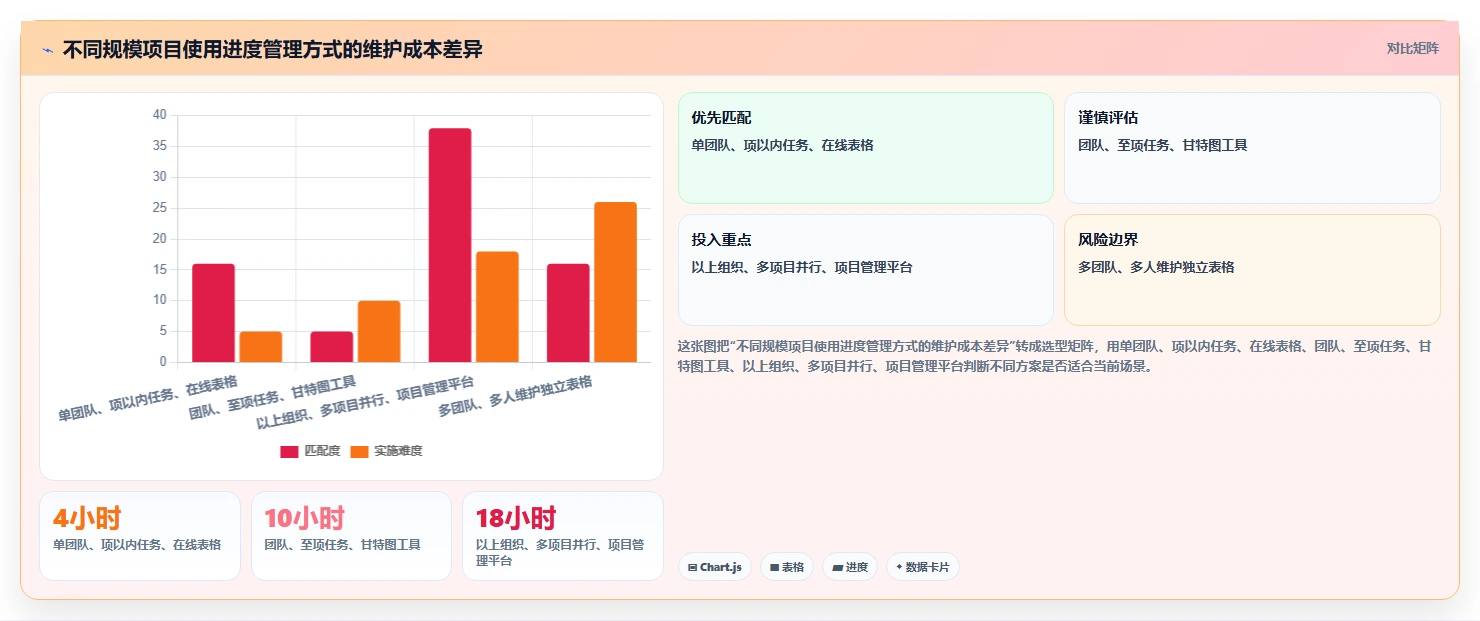Viewport: 1480px width, 621px height.
Task: Click the red 匹配度 legend swatch
Action: (289, 451)
